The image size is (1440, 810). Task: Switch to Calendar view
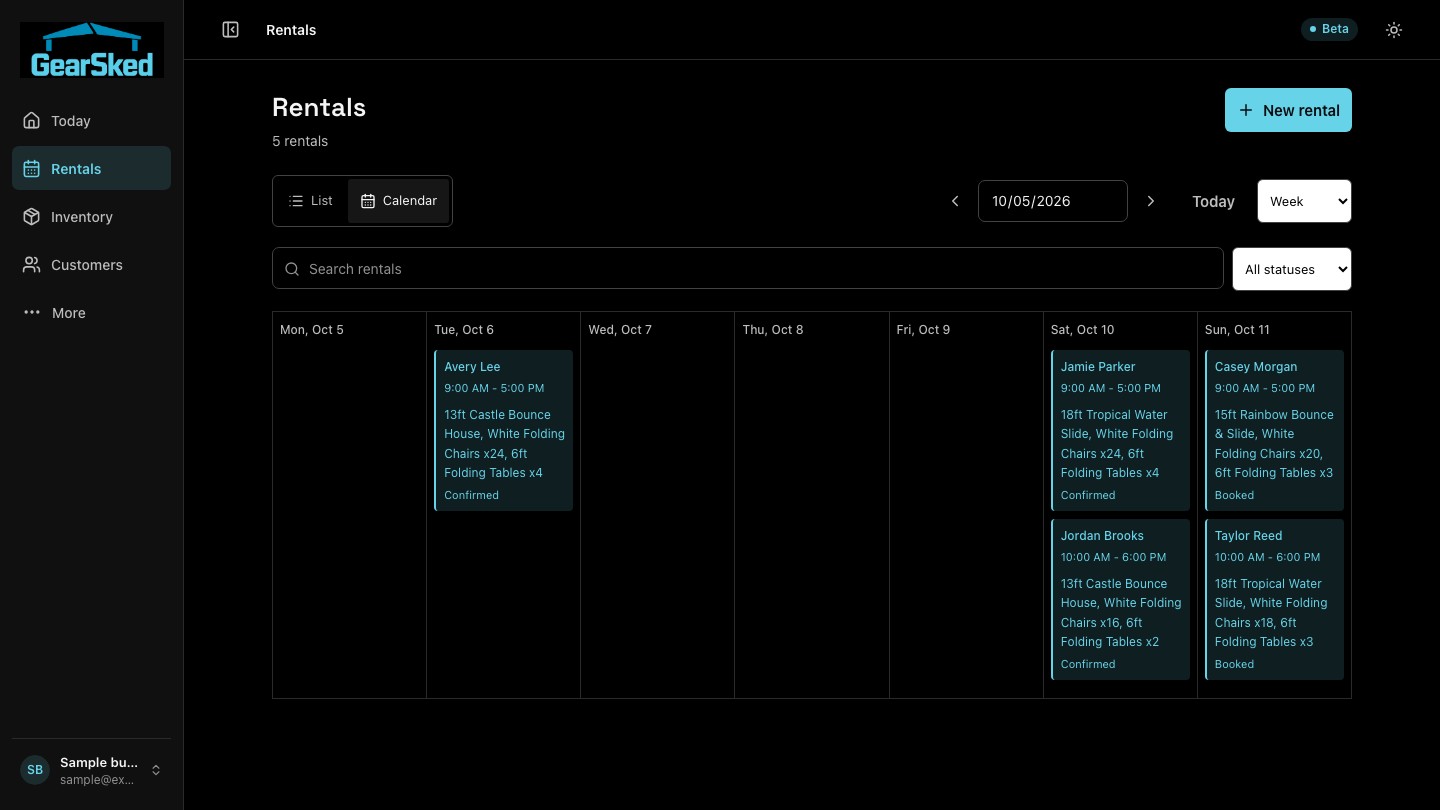tap(399, 201)
